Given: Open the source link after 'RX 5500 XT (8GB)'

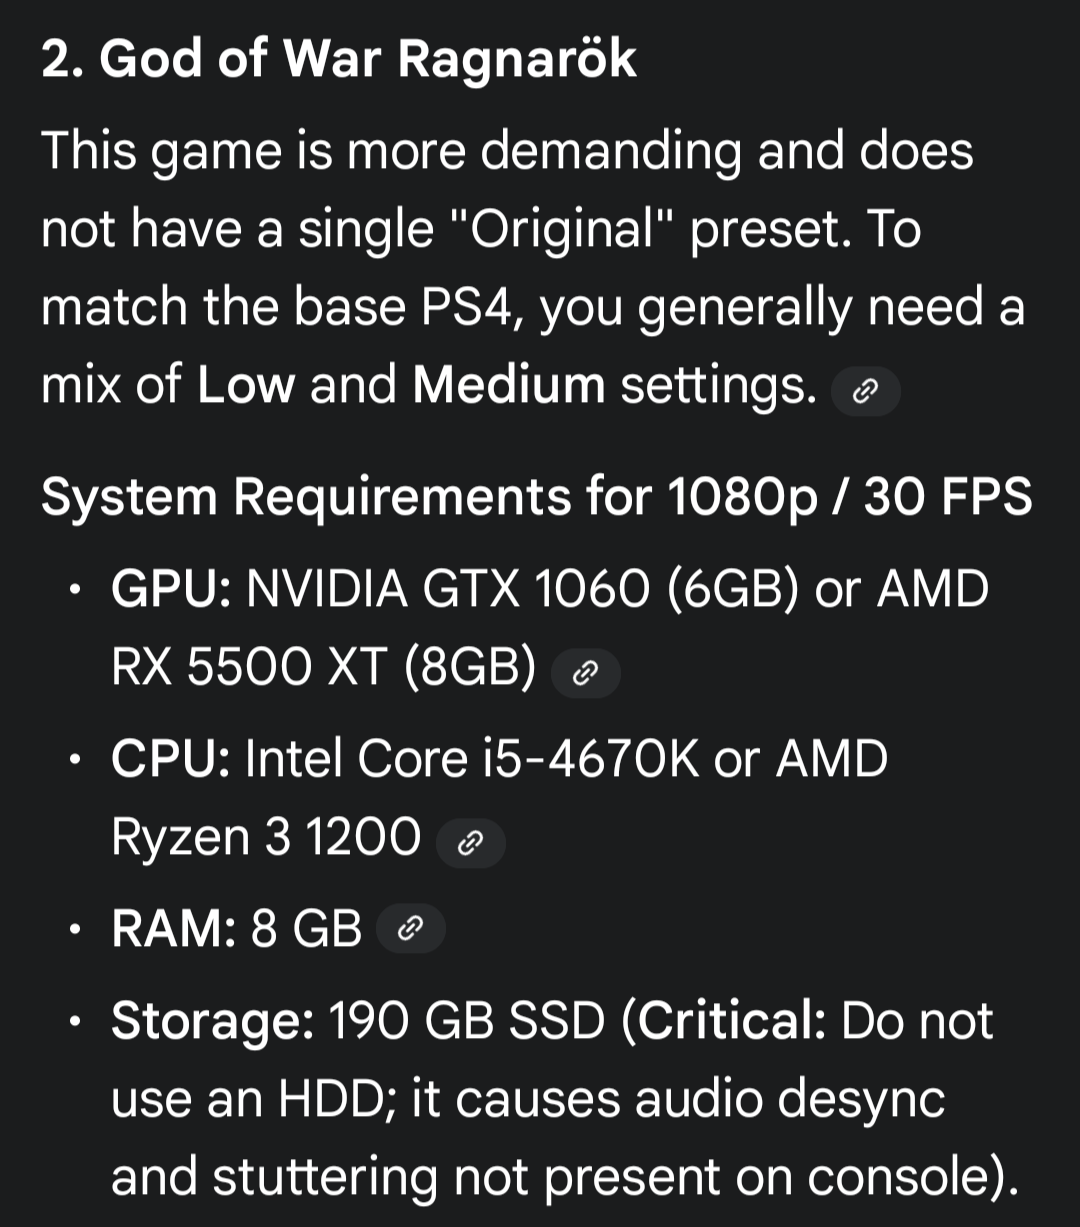Looking at the screenshot, I should (586, 673).
